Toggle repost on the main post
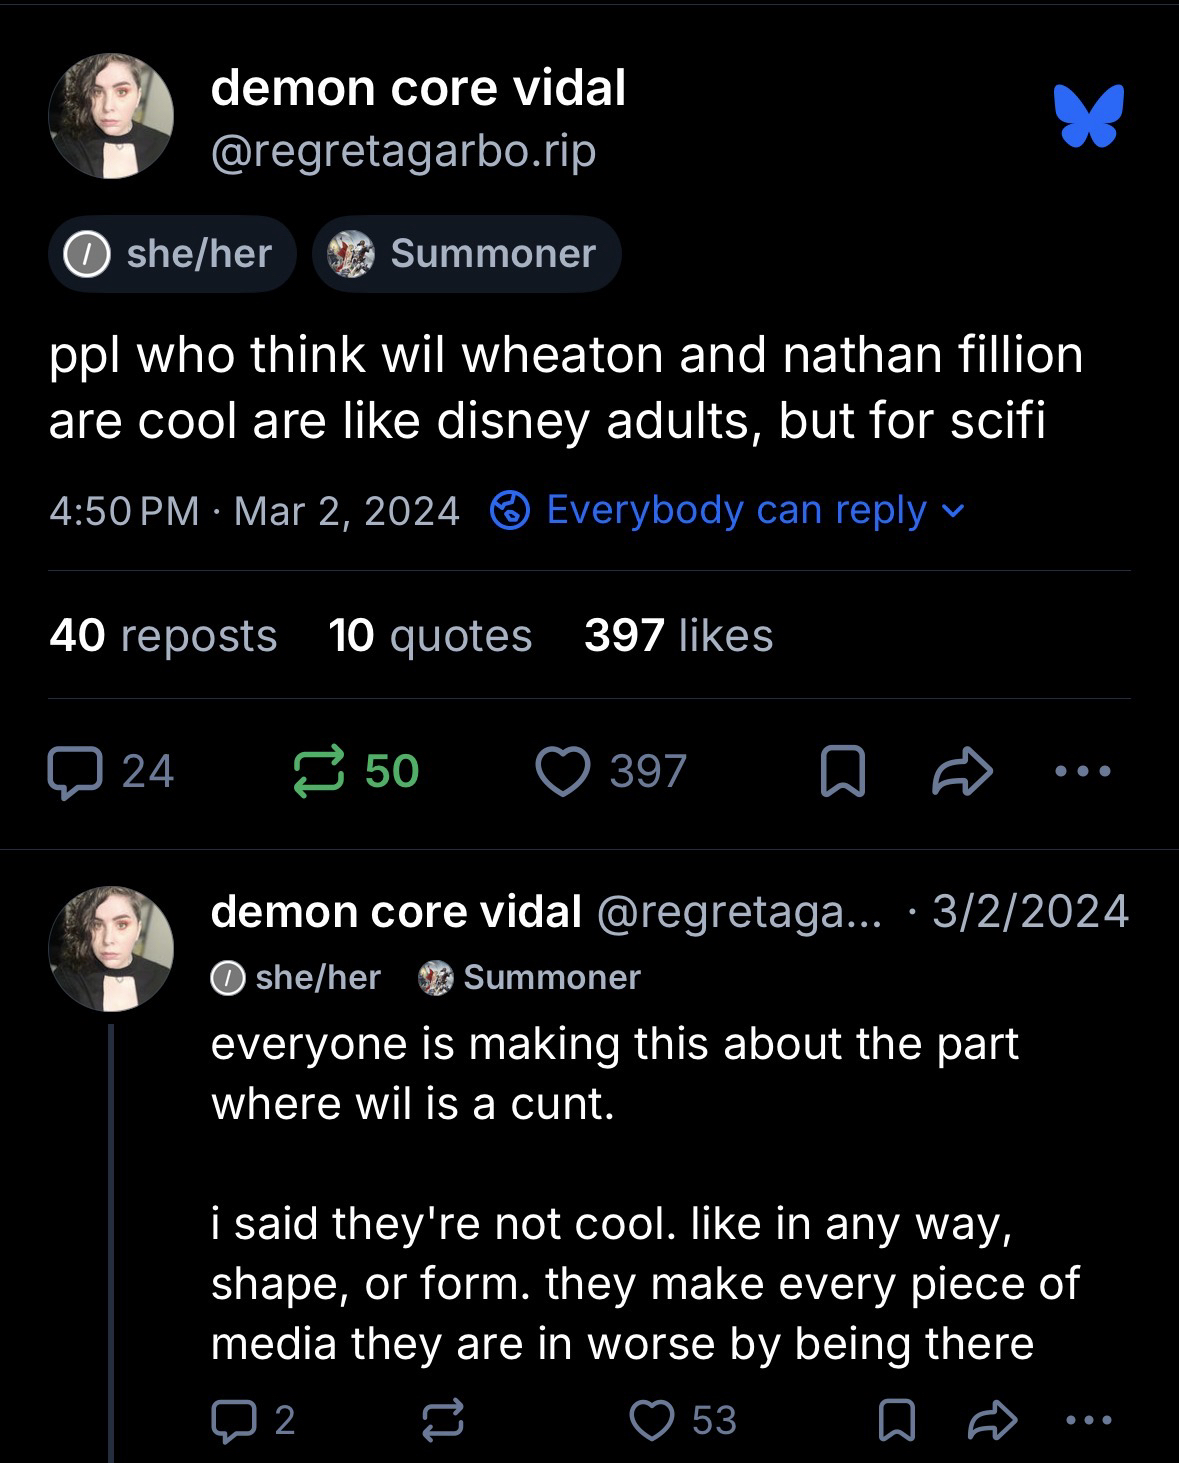This screenshot has height=1463, width=1179. (x=318, y=773)
